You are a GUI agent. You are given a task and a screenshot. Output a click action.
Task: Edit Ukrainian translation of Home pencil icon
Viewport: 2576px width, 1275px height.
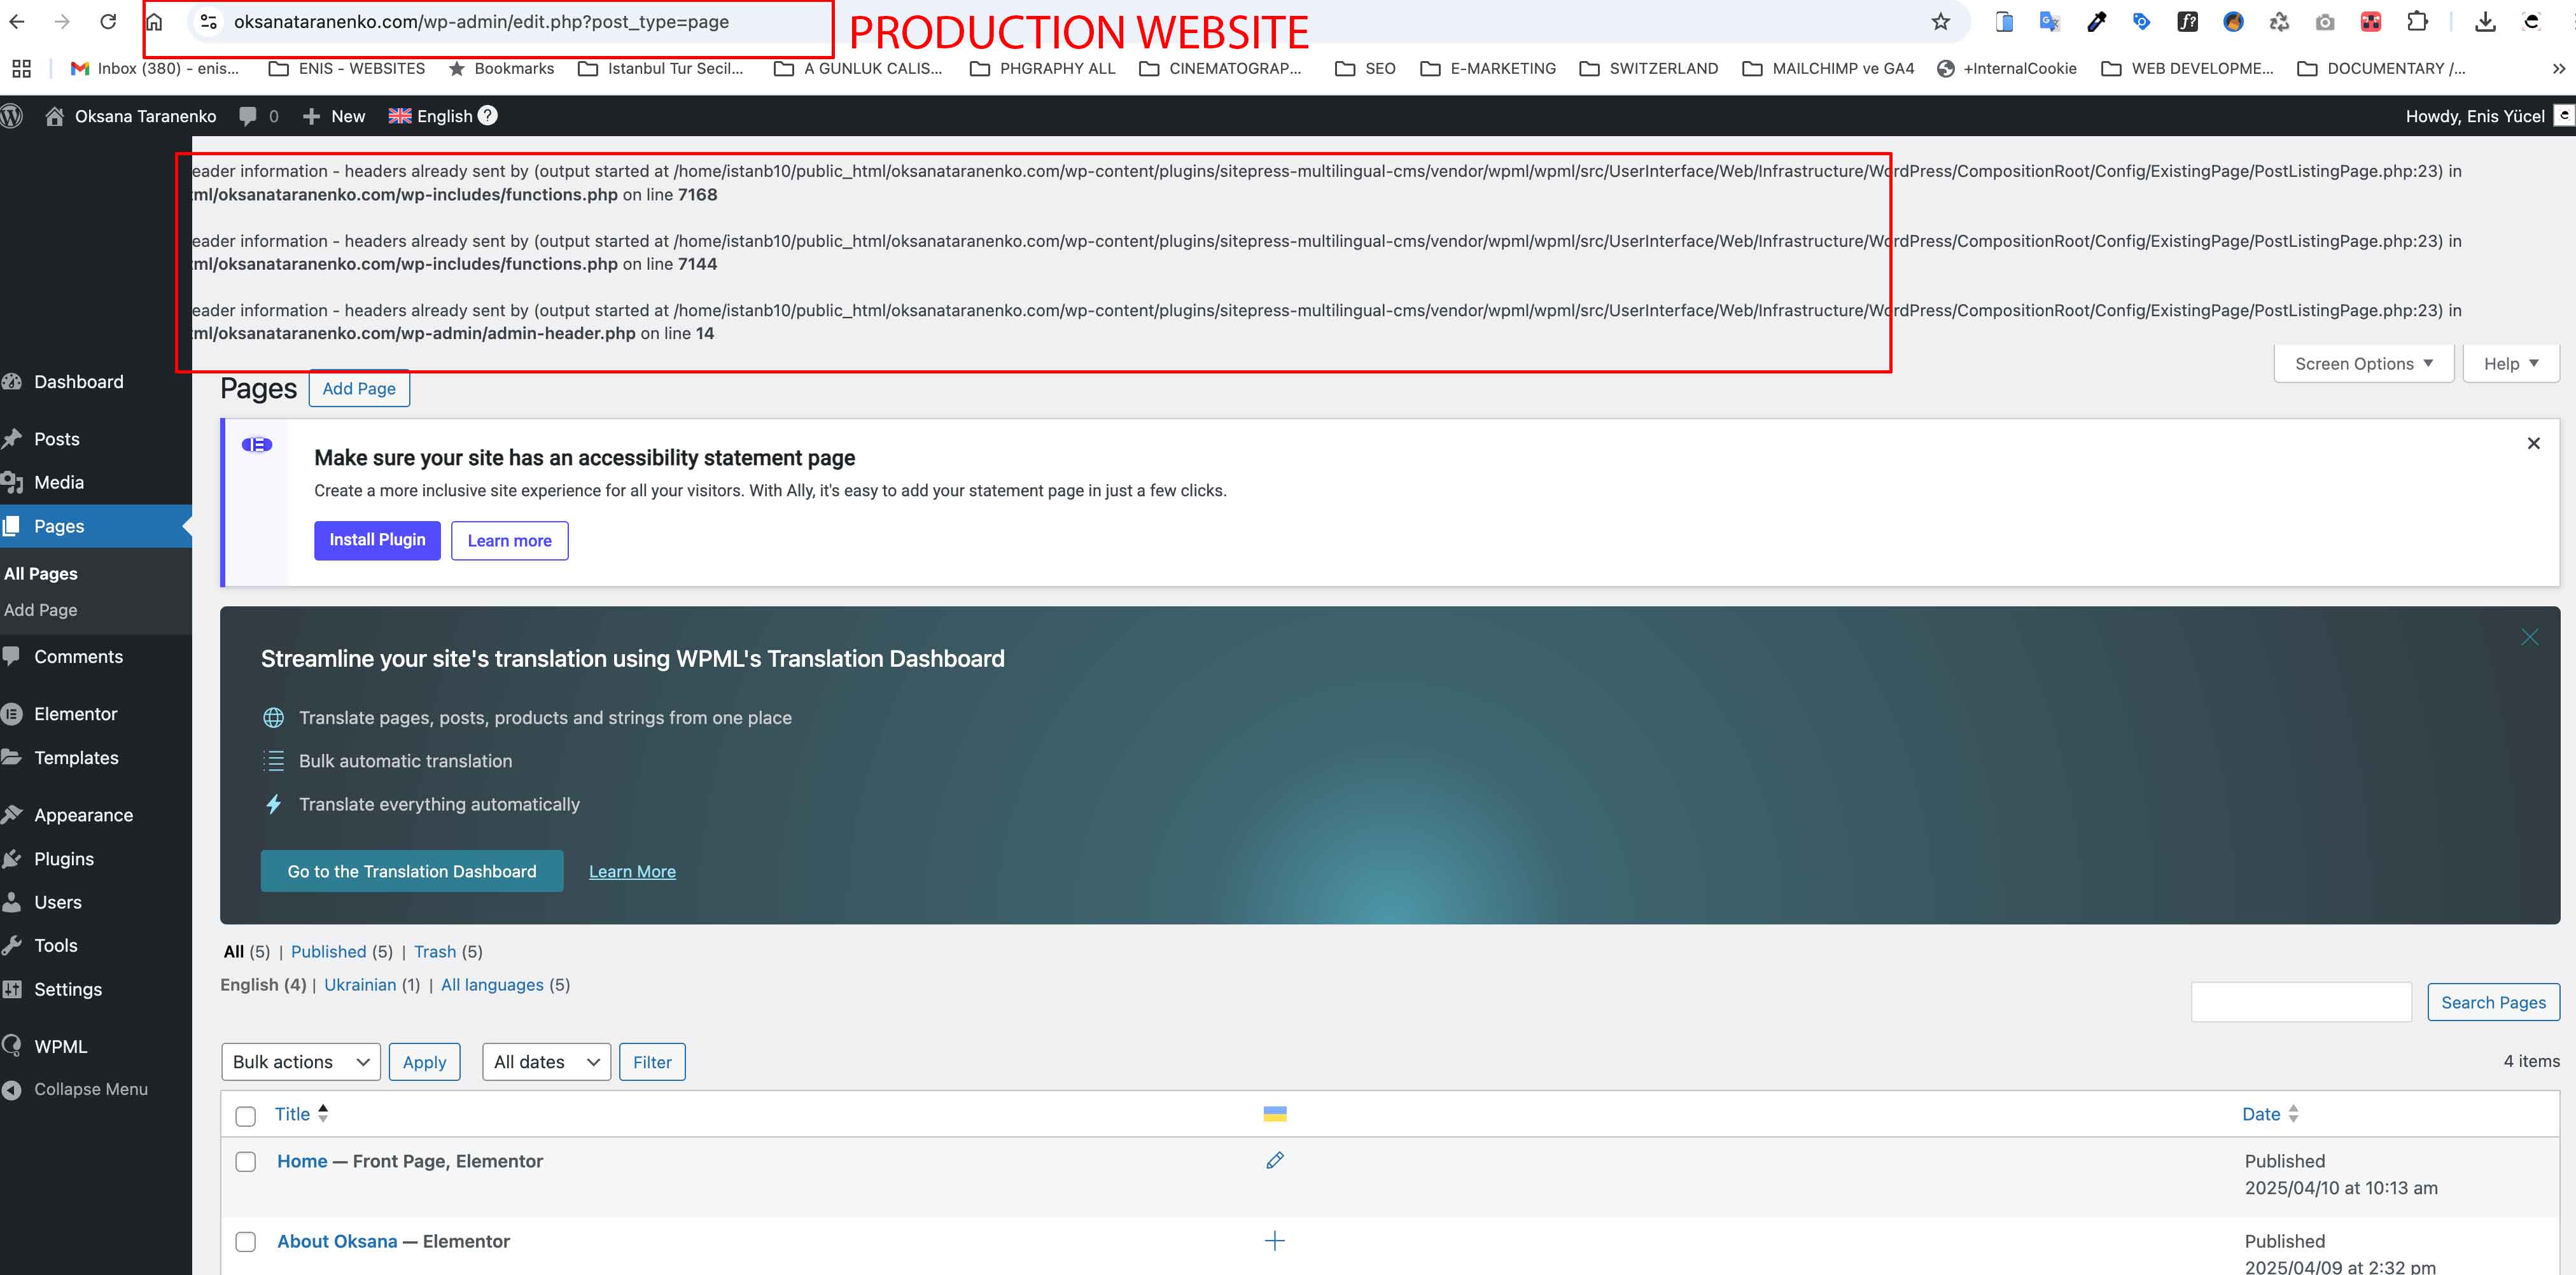[1274, 1161]
